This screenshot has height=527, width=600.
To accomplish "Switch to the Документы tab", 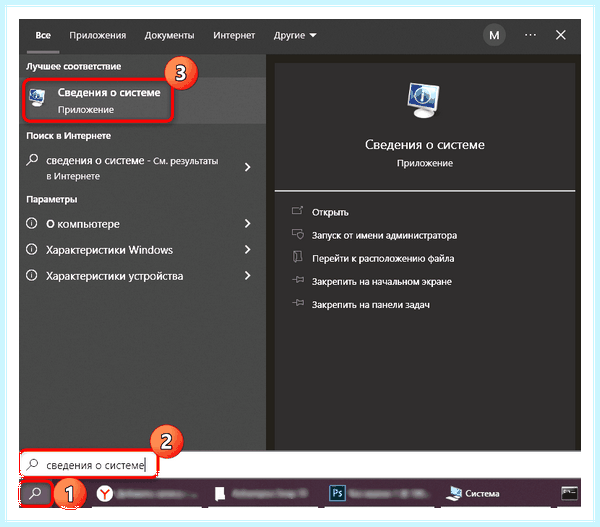I will click(169, 36).
